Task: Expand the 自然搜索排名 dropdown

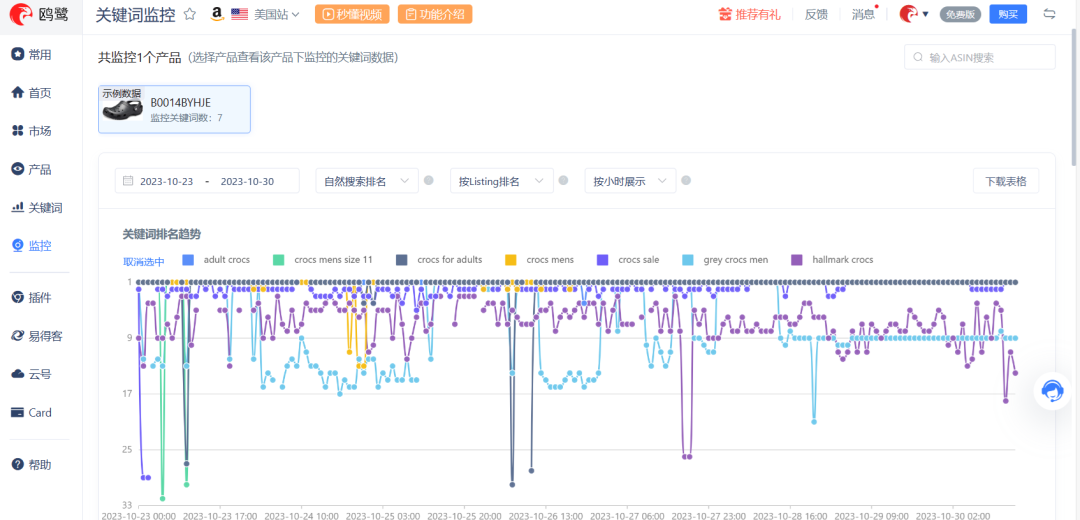Action: point(366,181)
